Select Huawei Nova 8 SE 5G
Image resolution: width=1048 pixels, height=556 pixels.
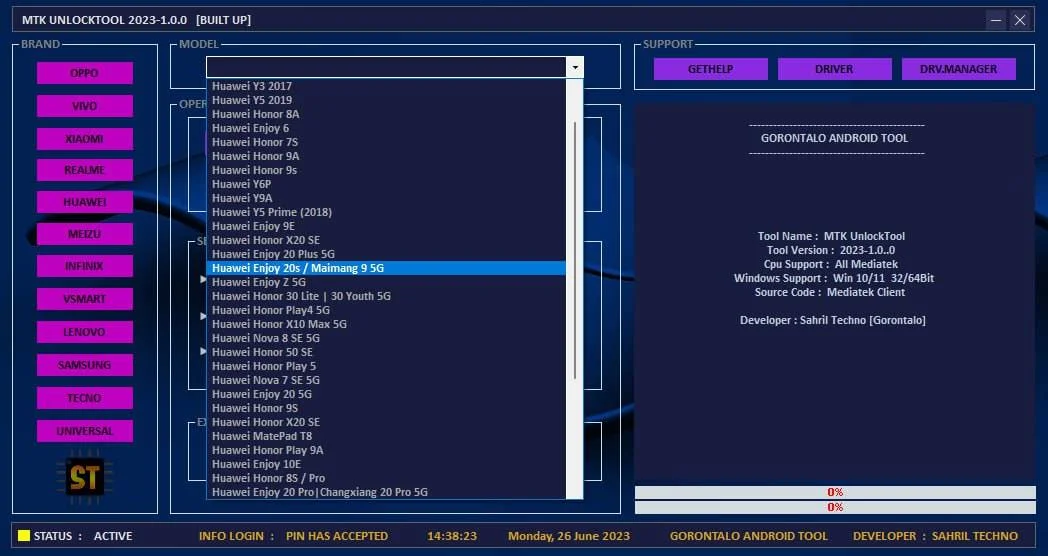[386, 338]
